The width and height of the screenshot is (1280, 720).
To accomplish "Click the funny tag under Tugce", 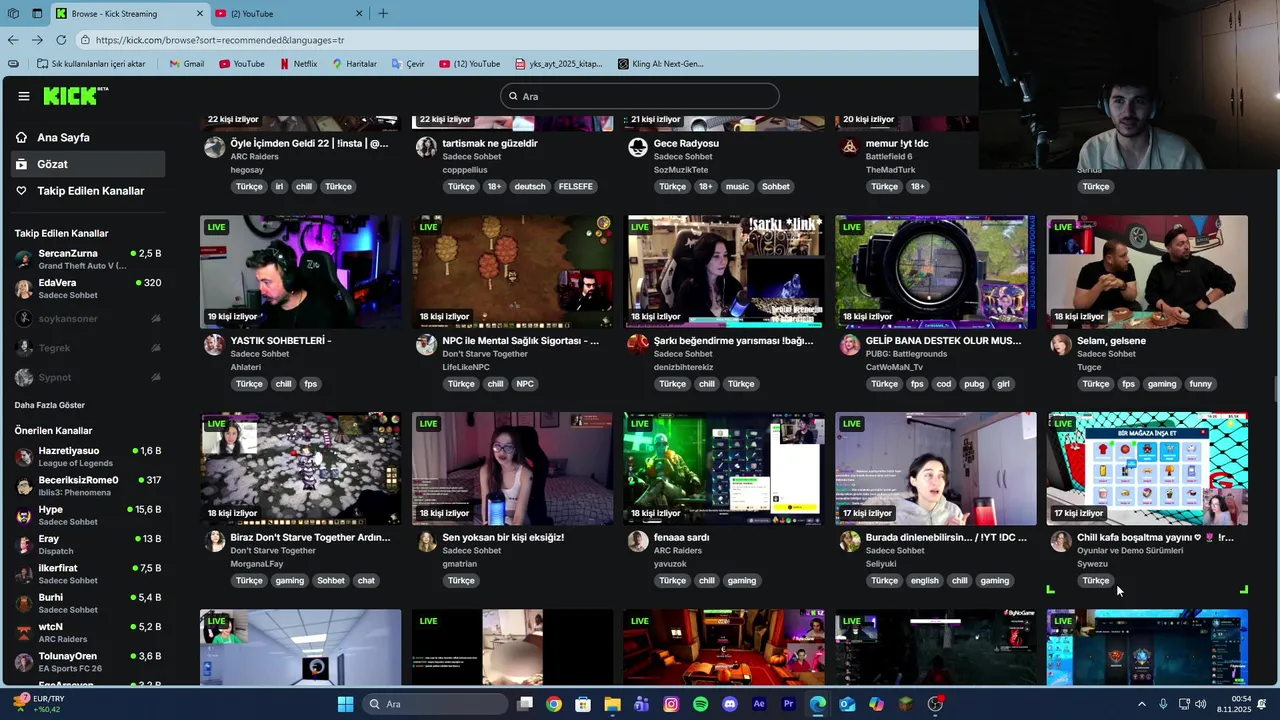I will pyautogui.click(x=1200, y=384).
